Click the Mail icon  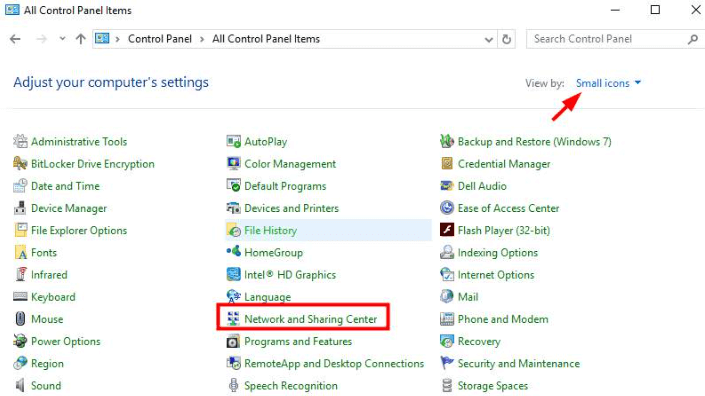[446, 297]
